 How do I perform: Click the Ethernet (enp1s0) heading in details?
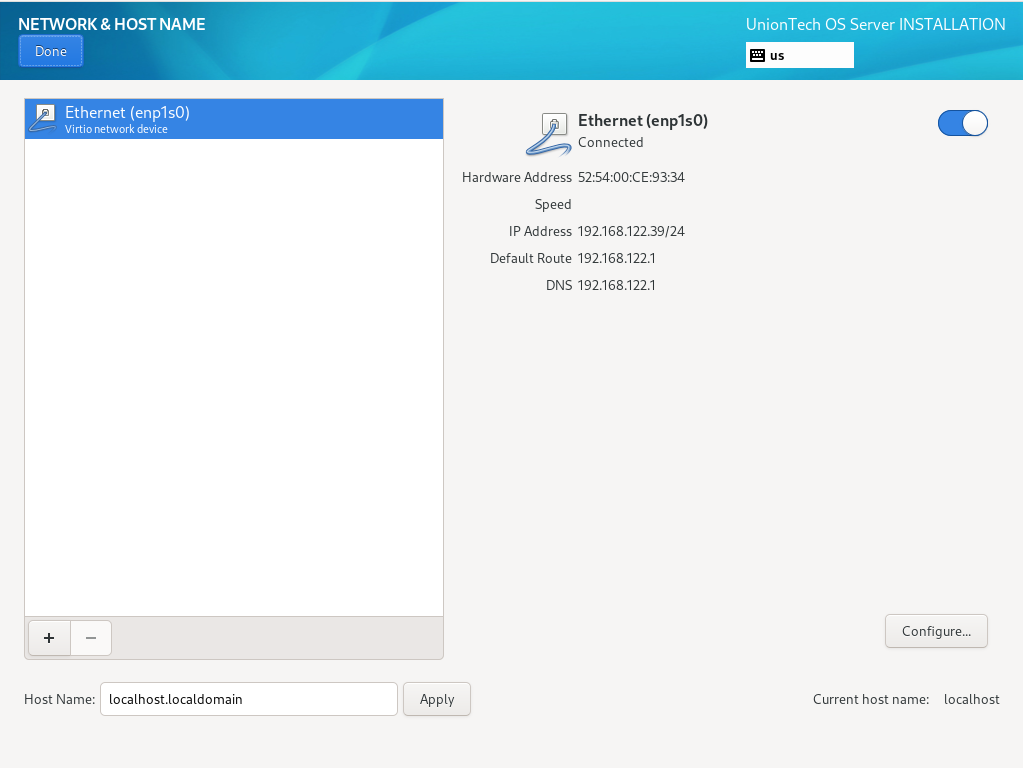pos(643,121)
